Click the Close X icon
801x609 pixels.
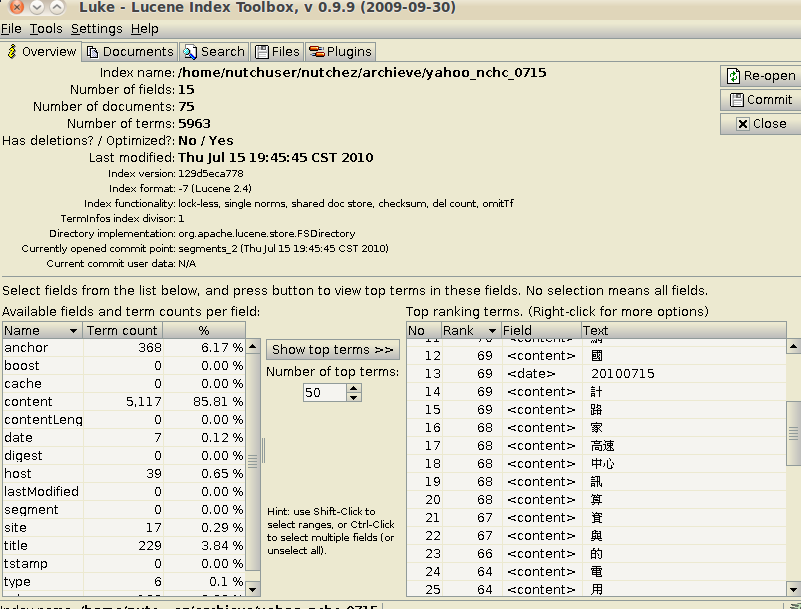click(743, 124)
